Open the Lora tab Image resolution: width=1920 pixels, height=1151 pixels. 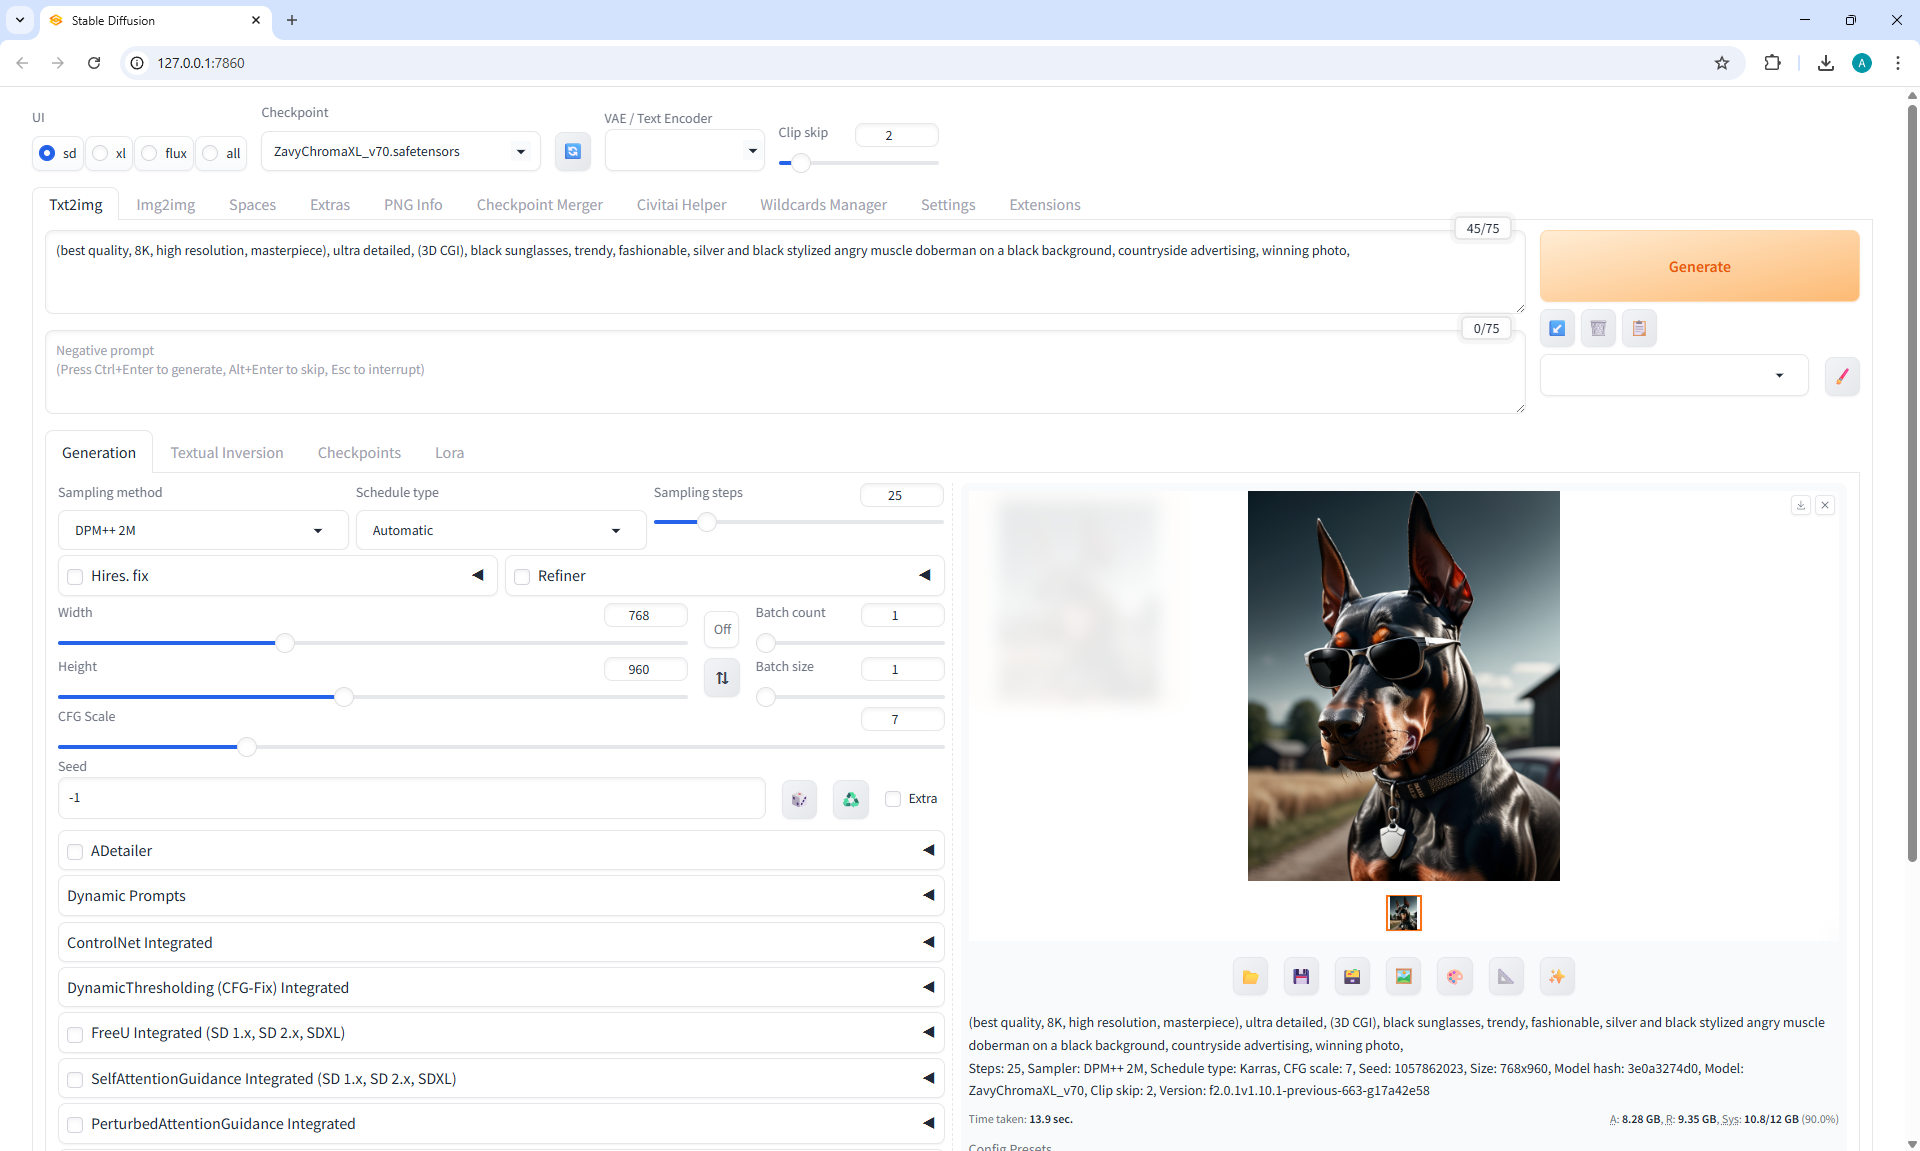[x=449, y=453]
